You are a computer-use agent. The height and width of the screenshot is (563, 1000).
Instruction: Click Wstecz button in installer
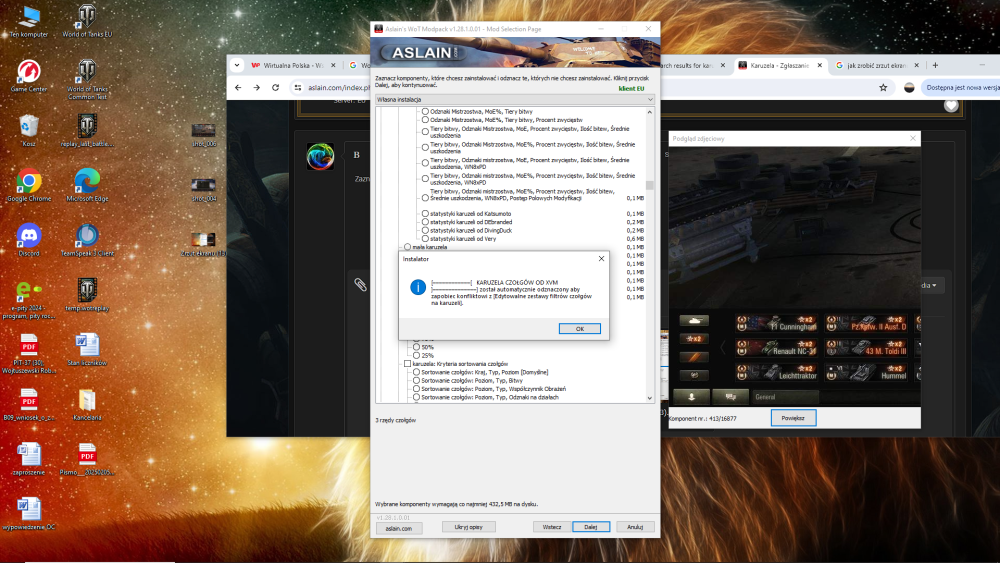point(552,527)
